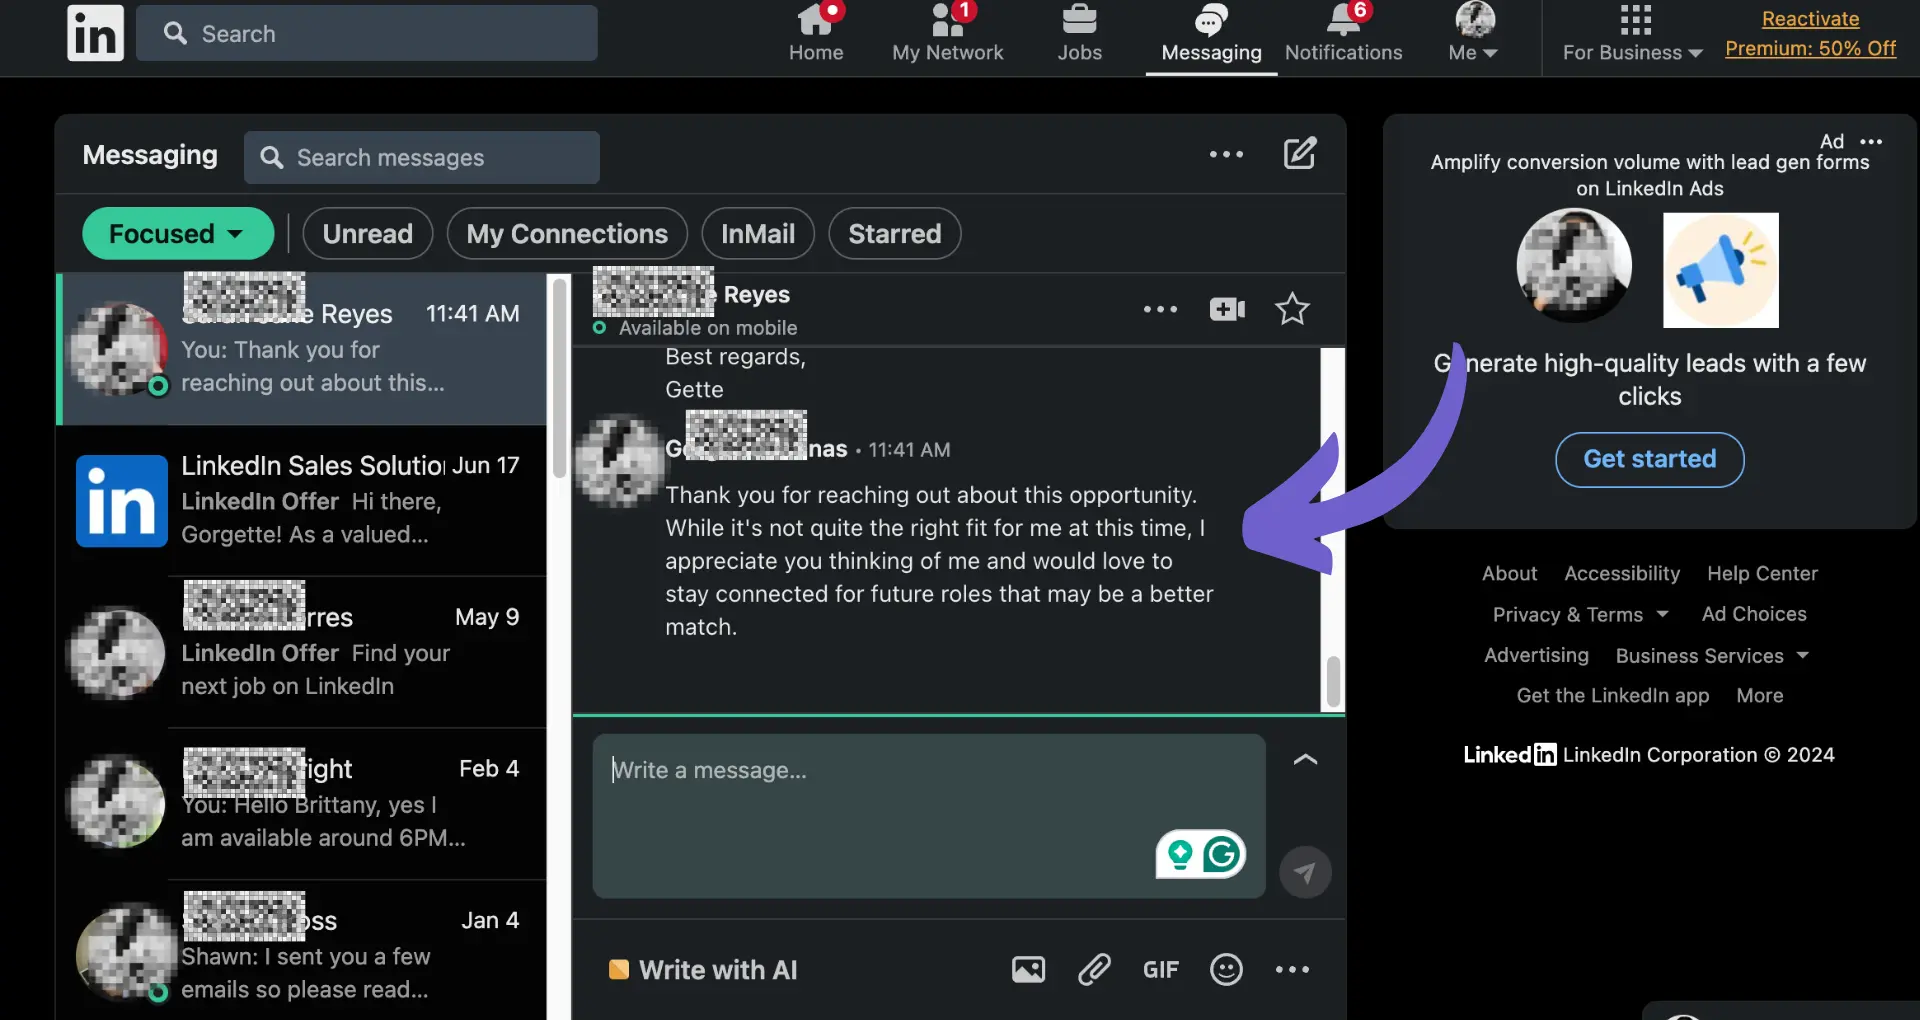Toggle the Unread filter
The height and width of the screenshot is (1020, 1920).
pos(367,234)
